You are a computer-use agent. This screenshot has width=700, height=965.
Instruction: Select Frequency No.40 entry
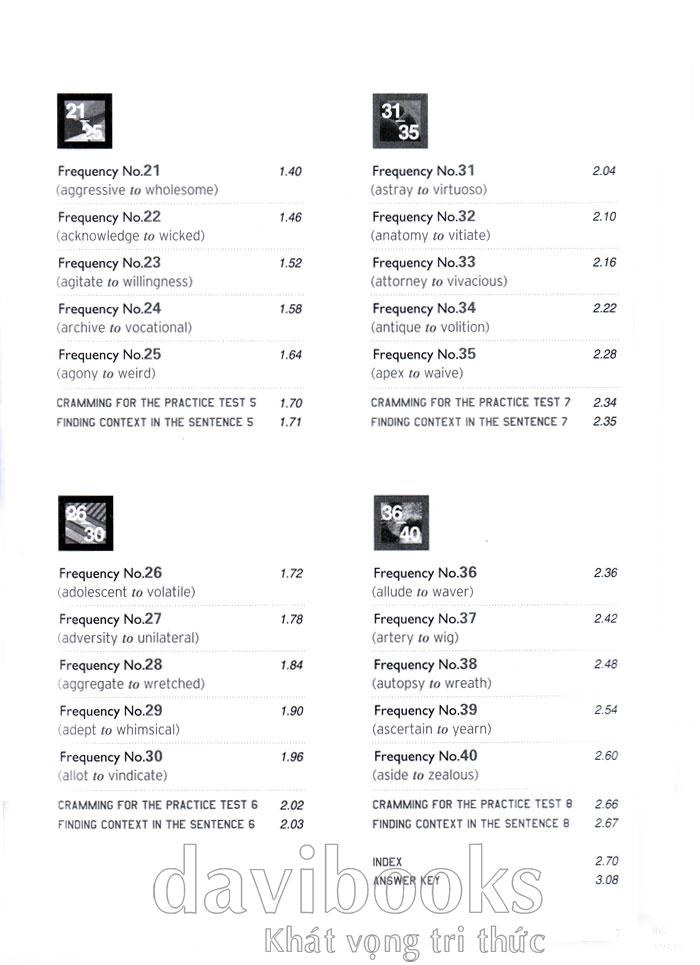point(425,757)
